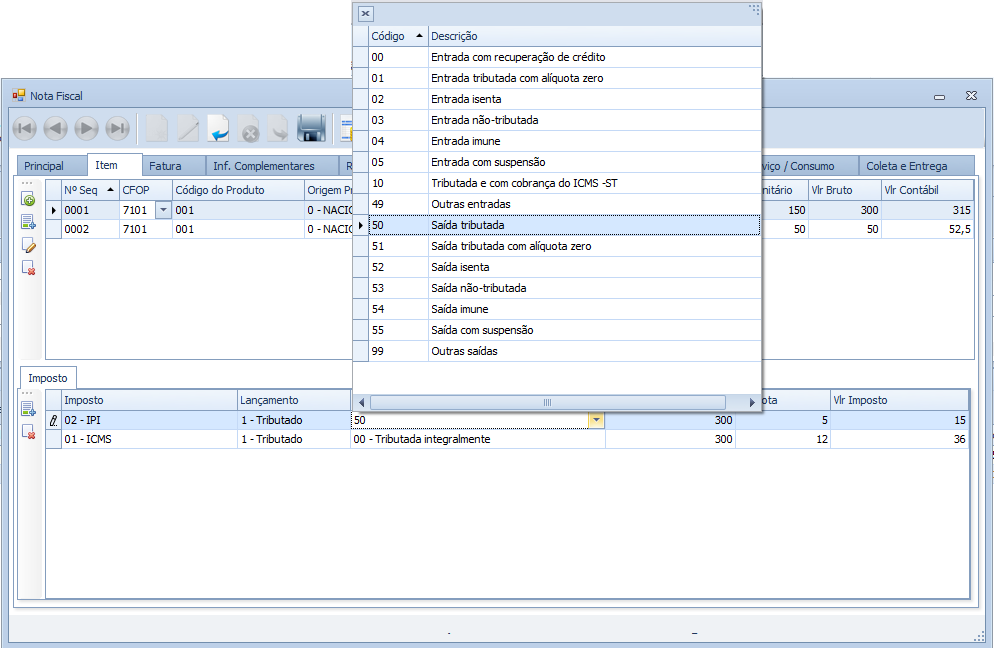Go to the previous record in the toolbar
This screenshot has width=994, height=648.
click(56, 129)
